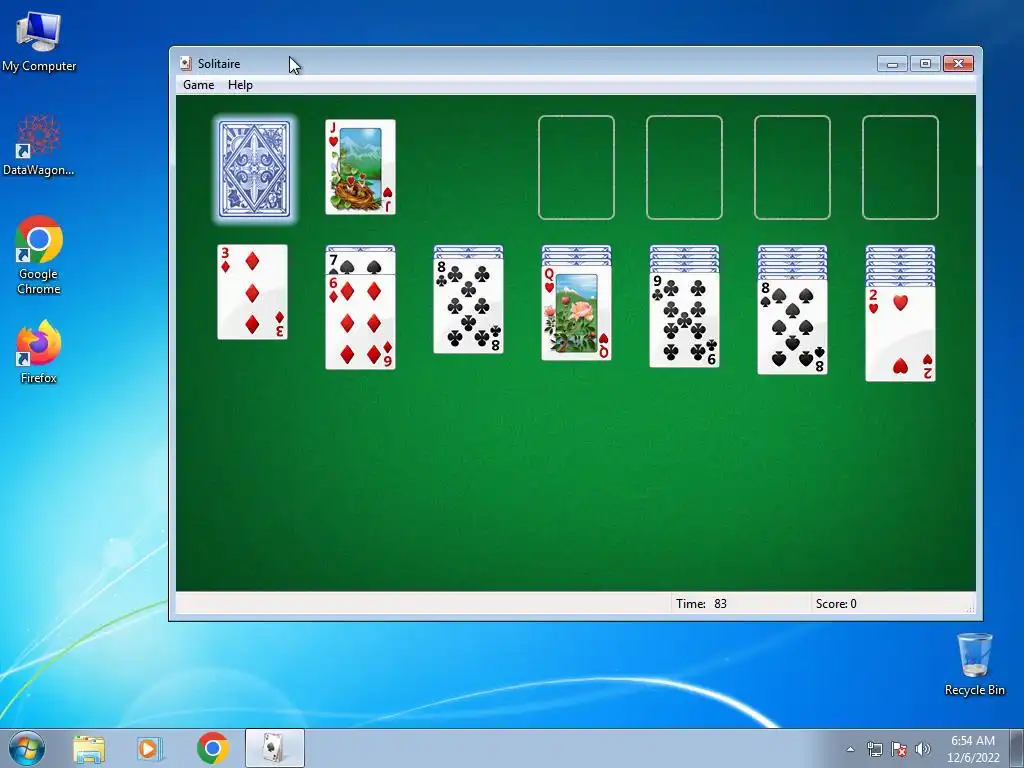Select the 8 of Spades card

tap(792, 327)
